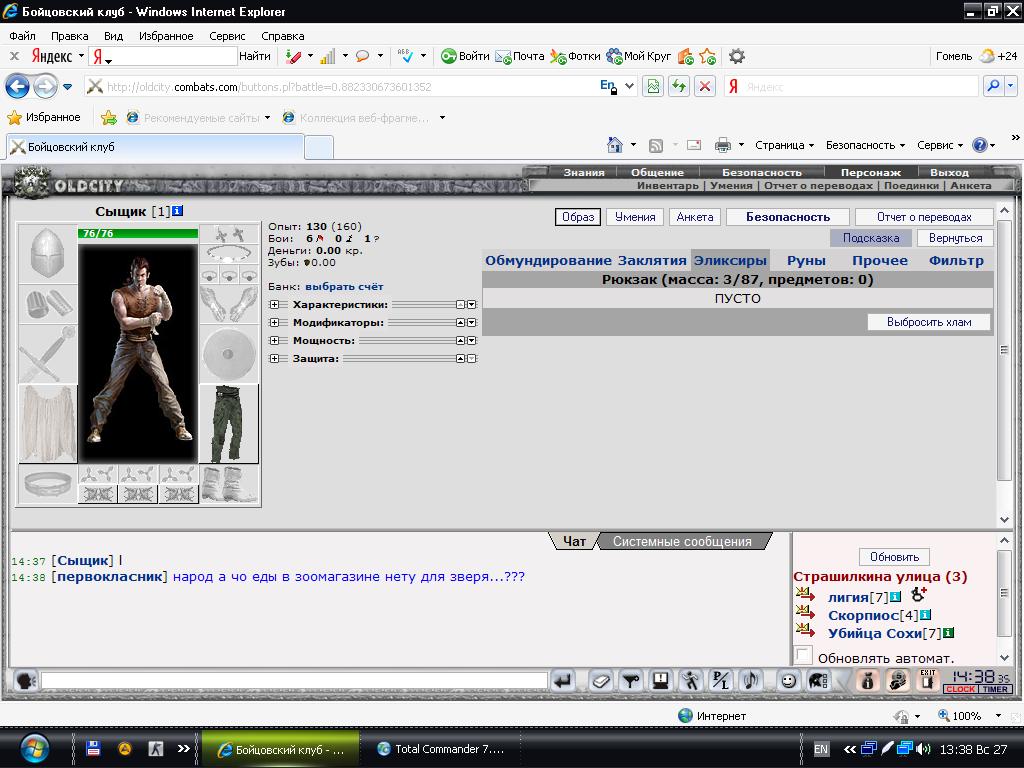Click the empty belt equipment slot
Image resolution: width=1024 pixels, height=768 pixels.
pyautogui.click(x=48, y=485)
